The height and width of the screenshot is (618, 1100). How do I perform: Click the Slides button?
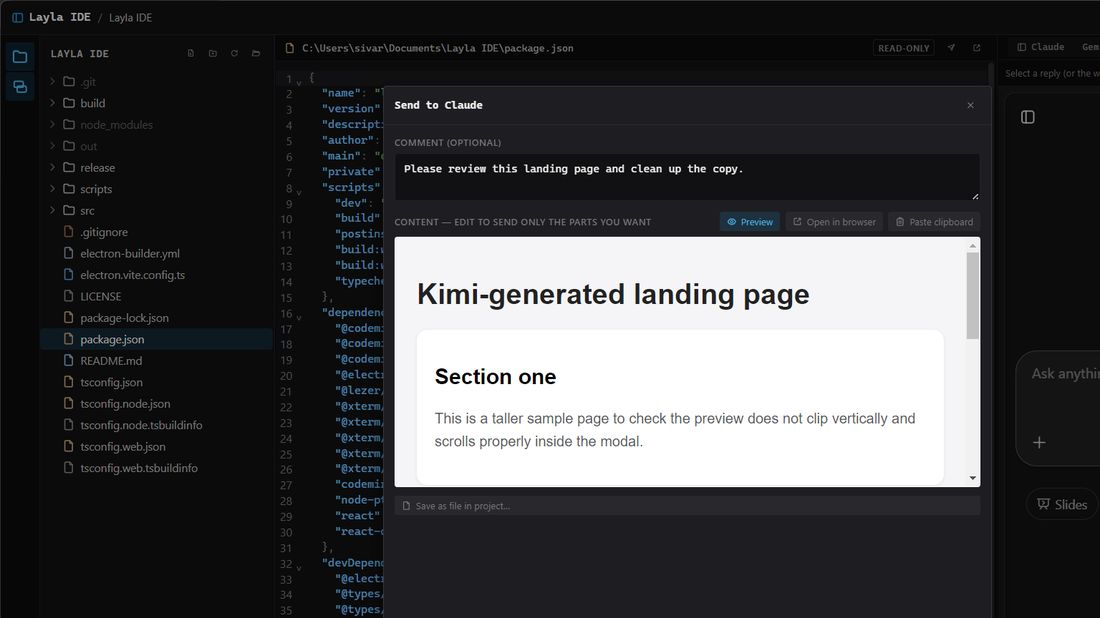pyautogui.click(x=1062, y=504)
